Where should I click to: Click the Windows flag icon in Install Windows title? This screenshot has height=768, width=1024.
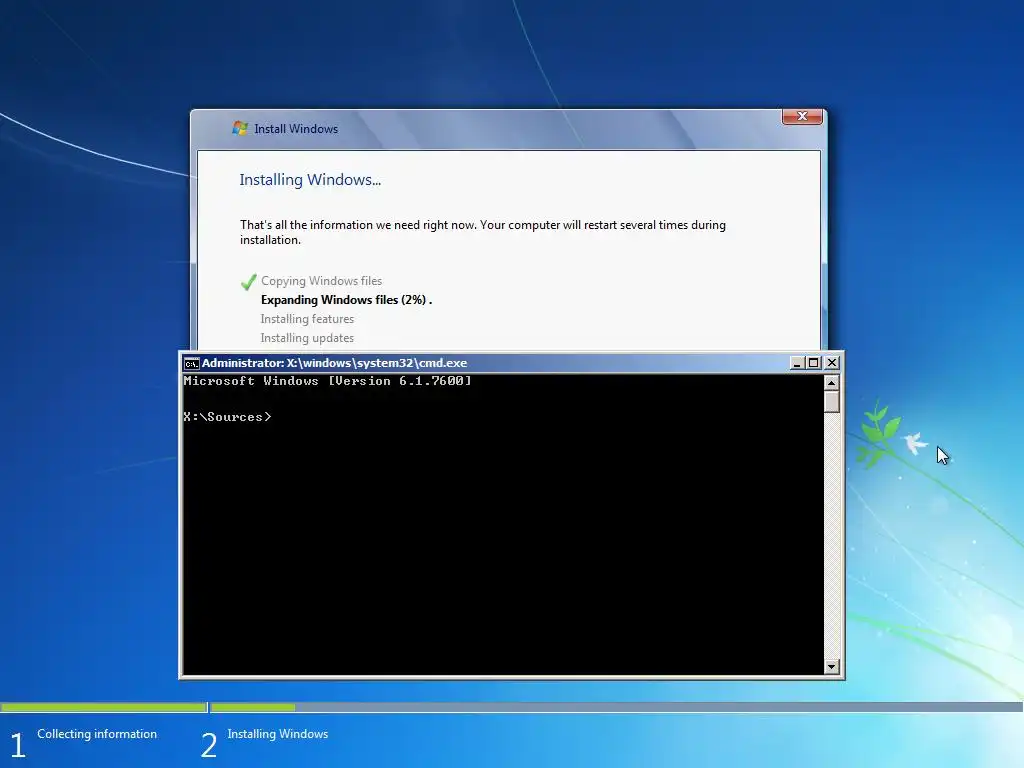[x=240, y=128]
